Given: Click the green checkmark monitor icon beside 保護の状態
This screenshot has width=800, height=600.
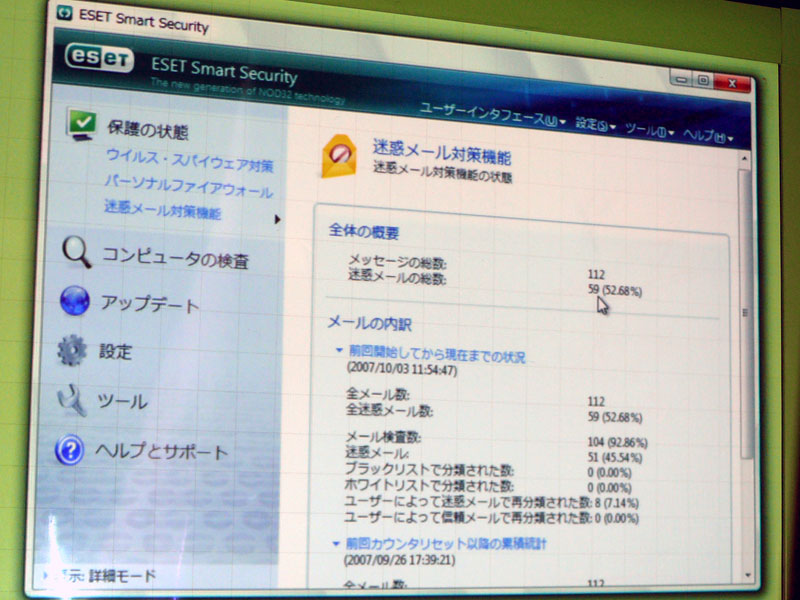Looking at the screenshot, I should click(x=82, y=124).
